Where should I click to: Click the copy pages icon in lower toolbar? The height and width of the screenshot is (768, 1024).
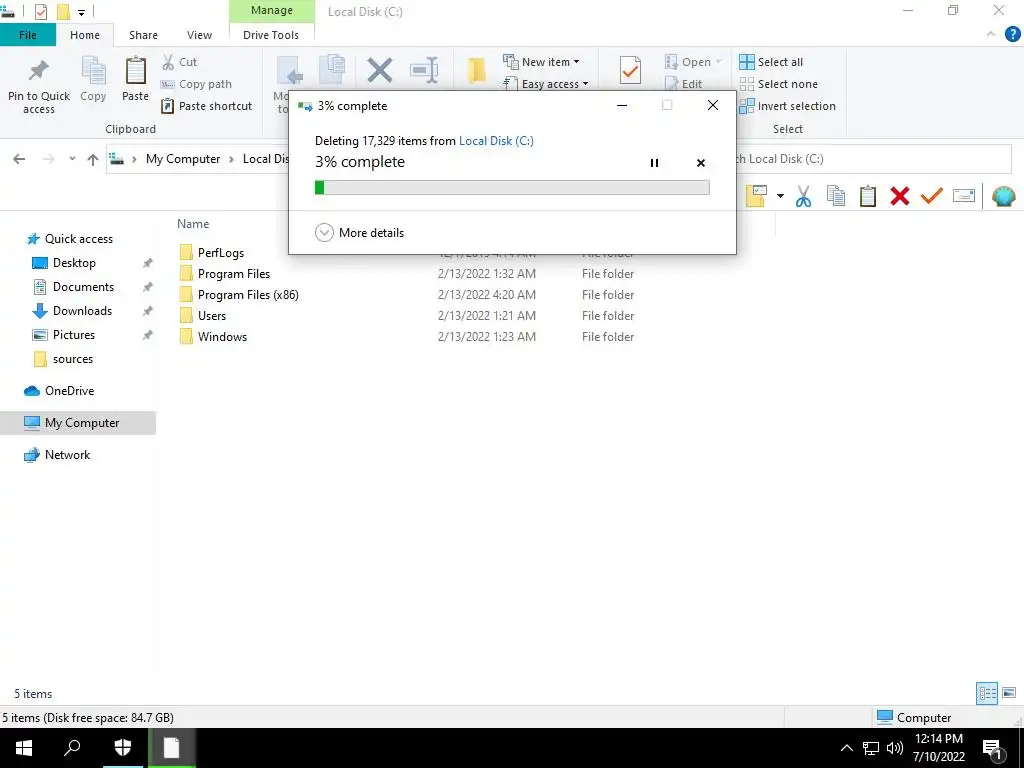tap(836, 196)
